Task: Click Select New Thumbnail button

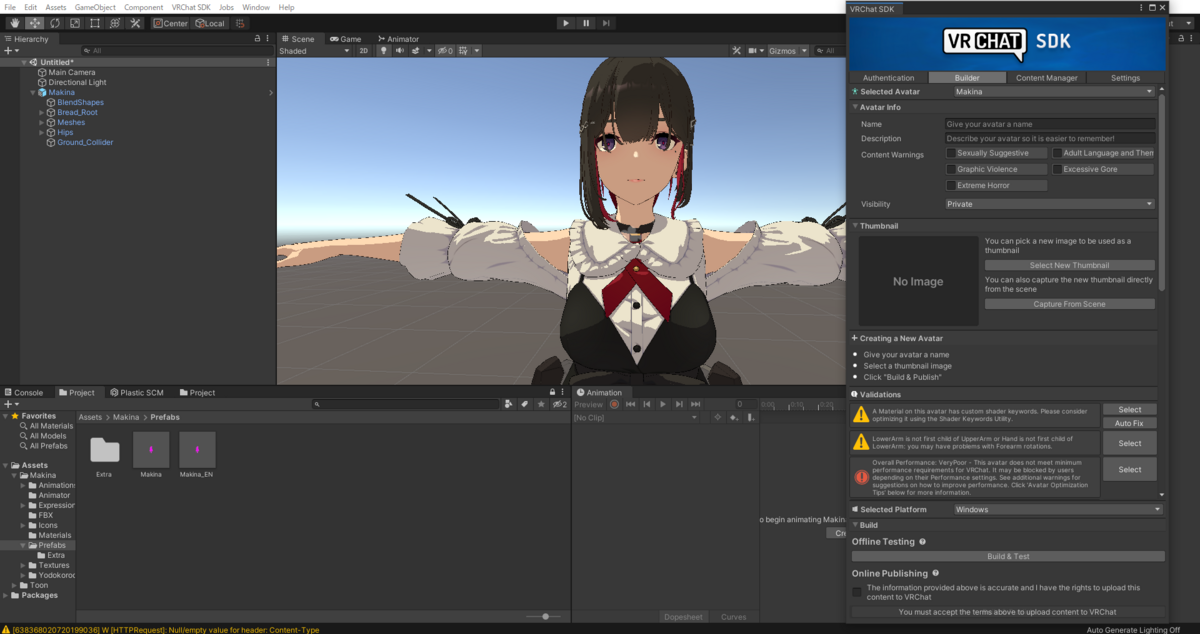Action: [1069, 266]
